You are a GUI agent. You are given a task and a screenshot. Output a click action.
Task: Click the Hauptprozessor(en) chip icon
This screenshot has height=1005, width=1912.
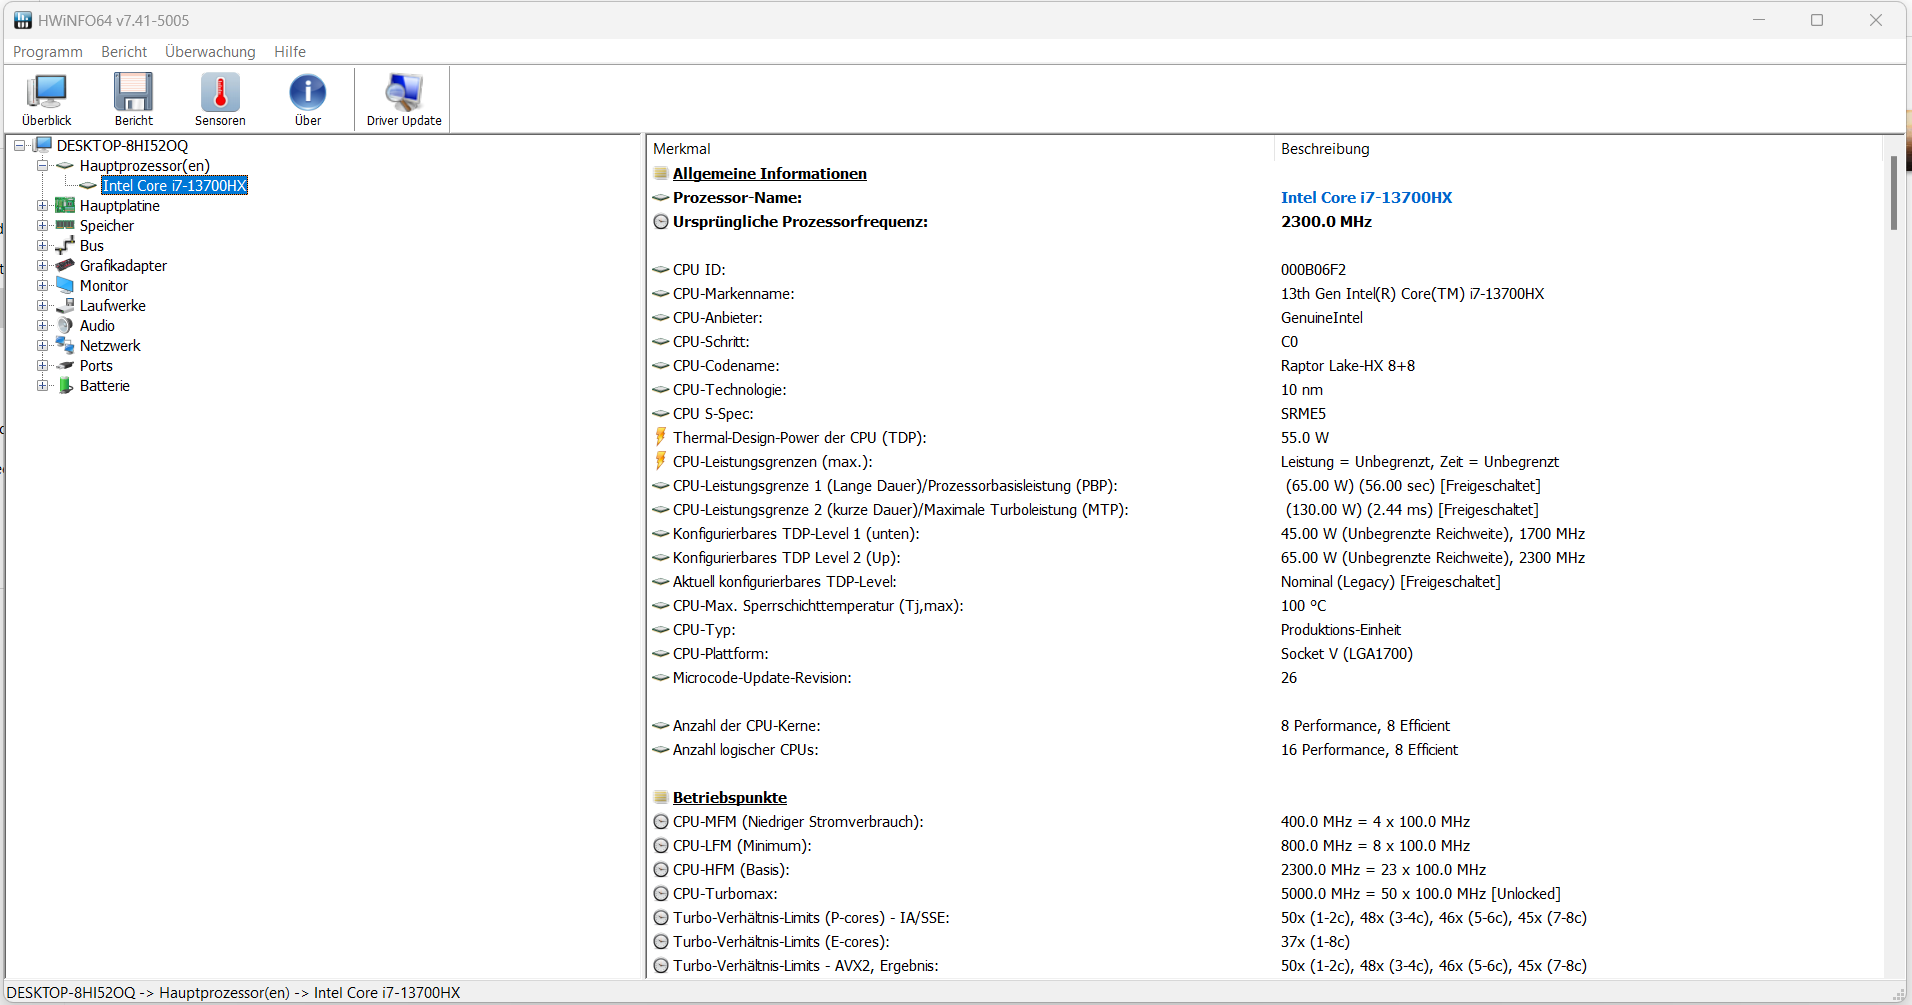(65, 166)
